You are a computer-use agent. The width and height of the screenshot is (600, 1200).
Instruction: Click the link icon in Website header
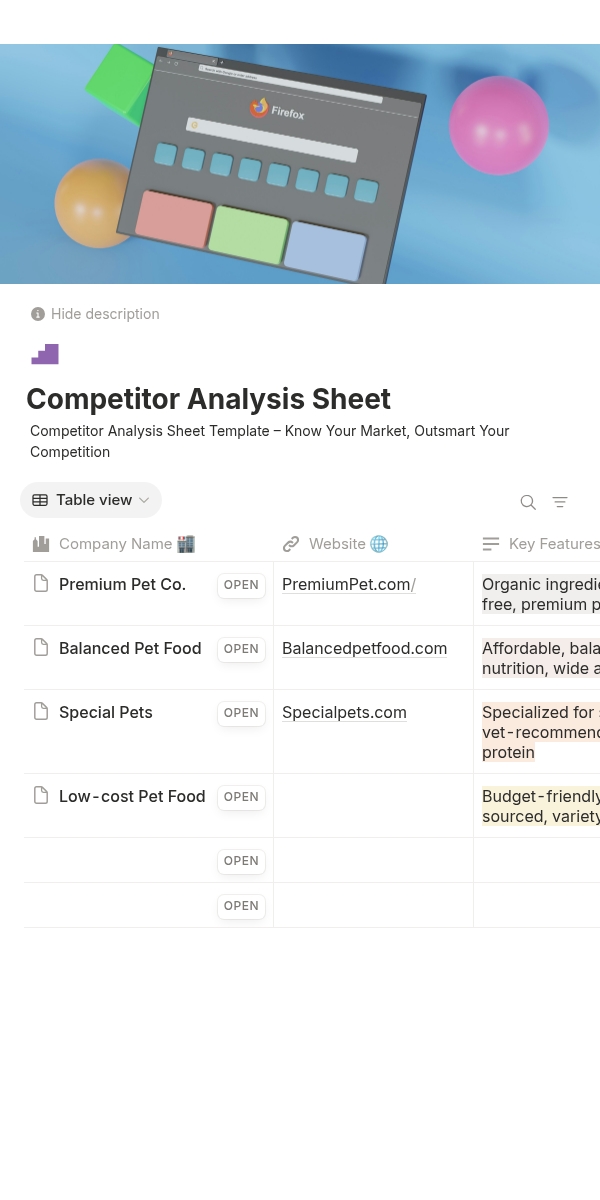tap(291, 544)
